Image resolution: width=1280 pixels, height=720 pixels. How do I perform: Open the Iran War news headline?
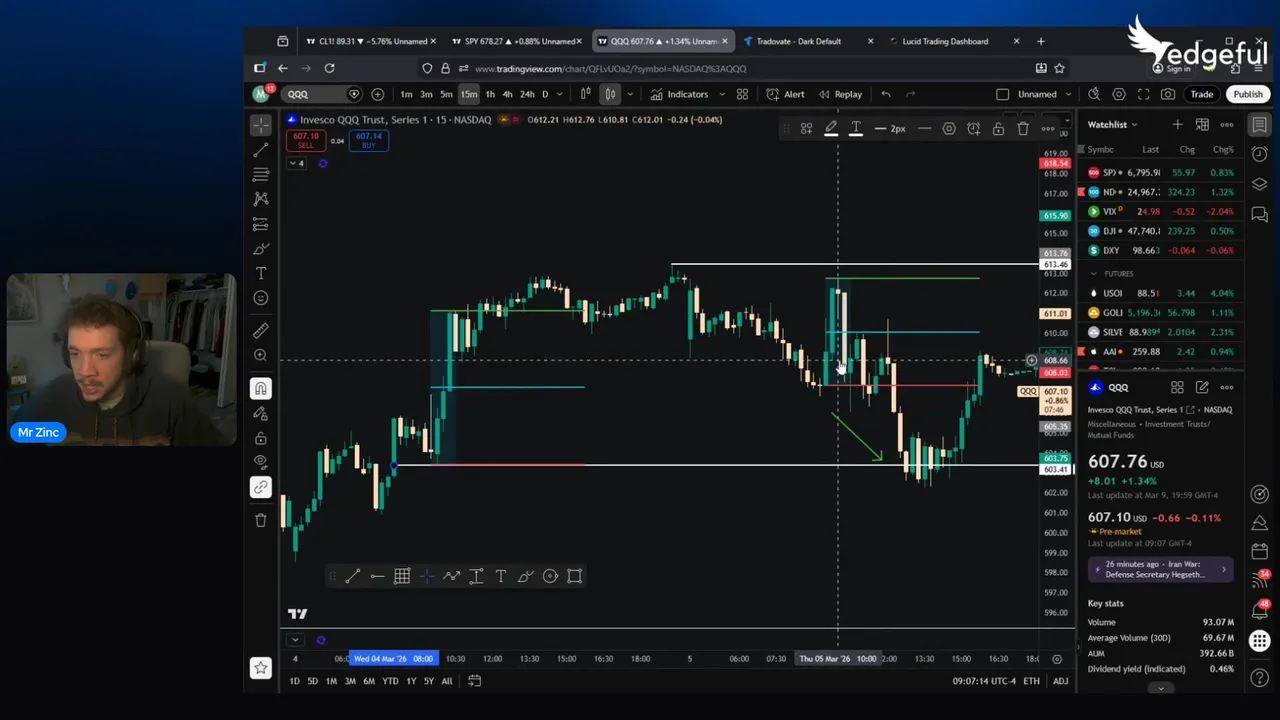click(x=1160, y=569)
